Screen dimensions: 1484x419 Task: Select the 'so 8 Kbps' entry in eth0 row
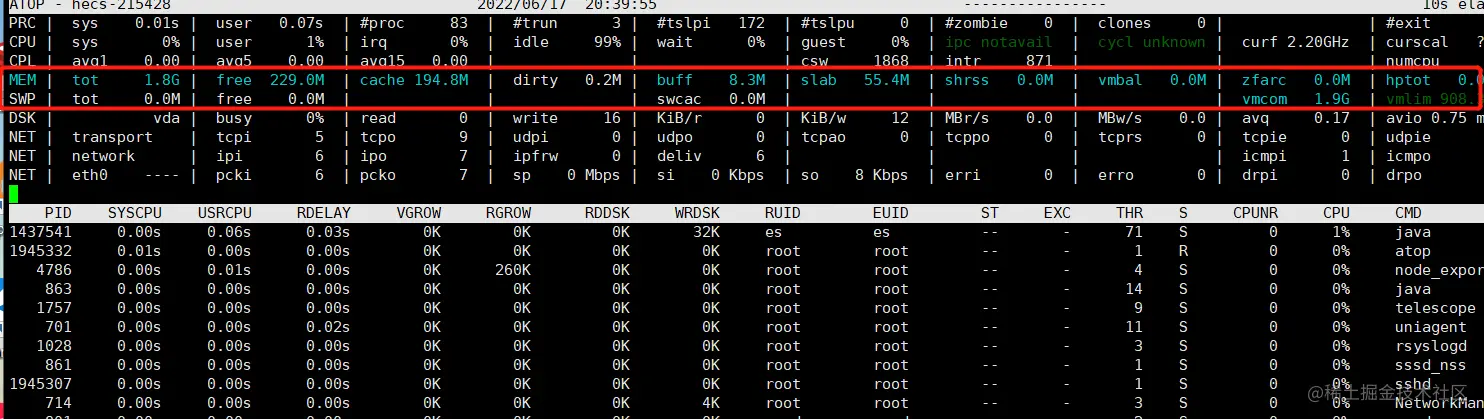tap(854, 175)
